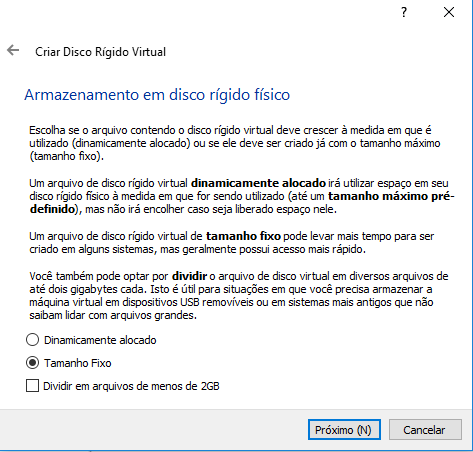Click the bold dividir word in description
Image resolution: width=473 pixels, height=452 pixels.
click(x=189, y=276)
